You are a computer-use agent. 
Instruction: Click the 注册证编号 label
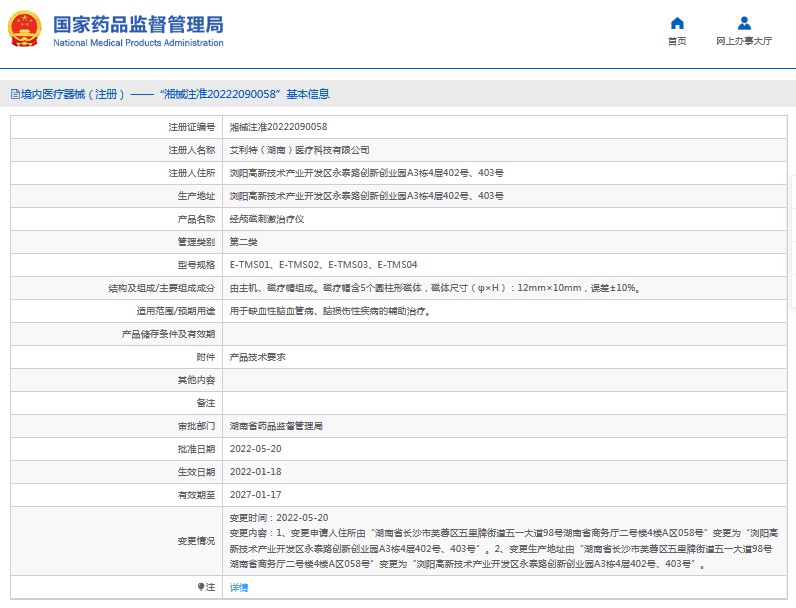pyautogui.click(x=192, y=127)
